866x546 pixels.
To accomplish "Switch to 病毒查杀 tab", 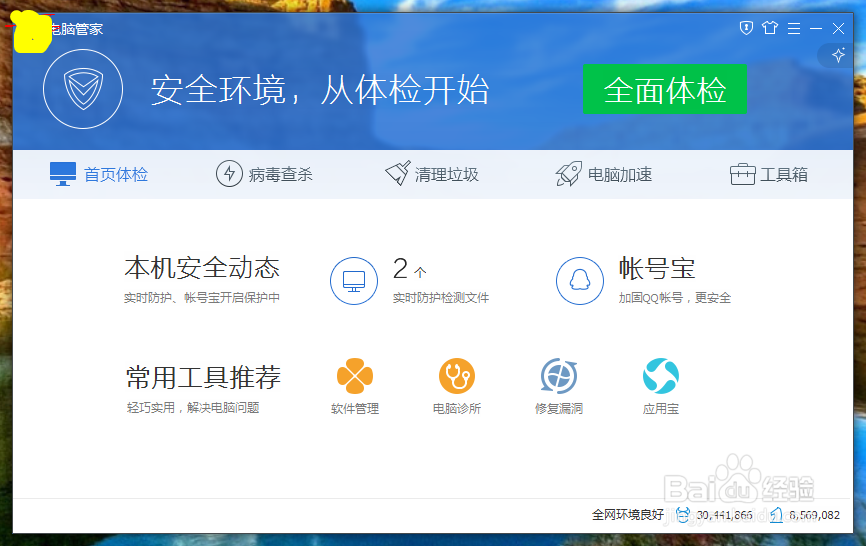I will 264,174.
